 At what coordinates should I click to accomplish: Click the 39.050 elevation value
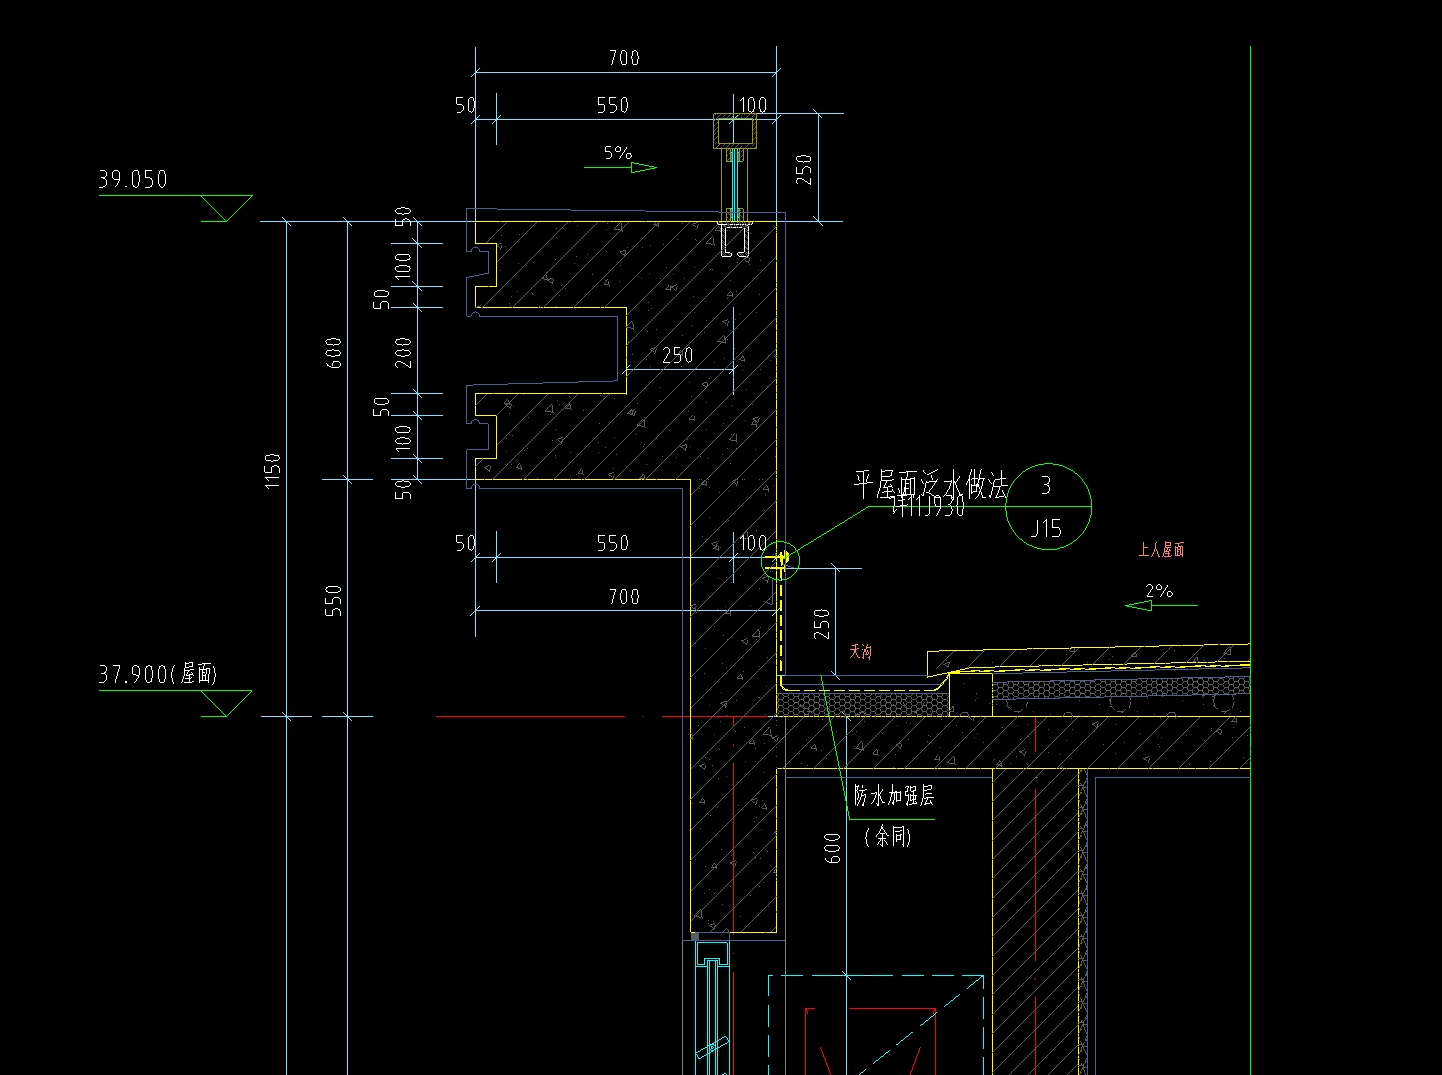click(x=133, y=179)
